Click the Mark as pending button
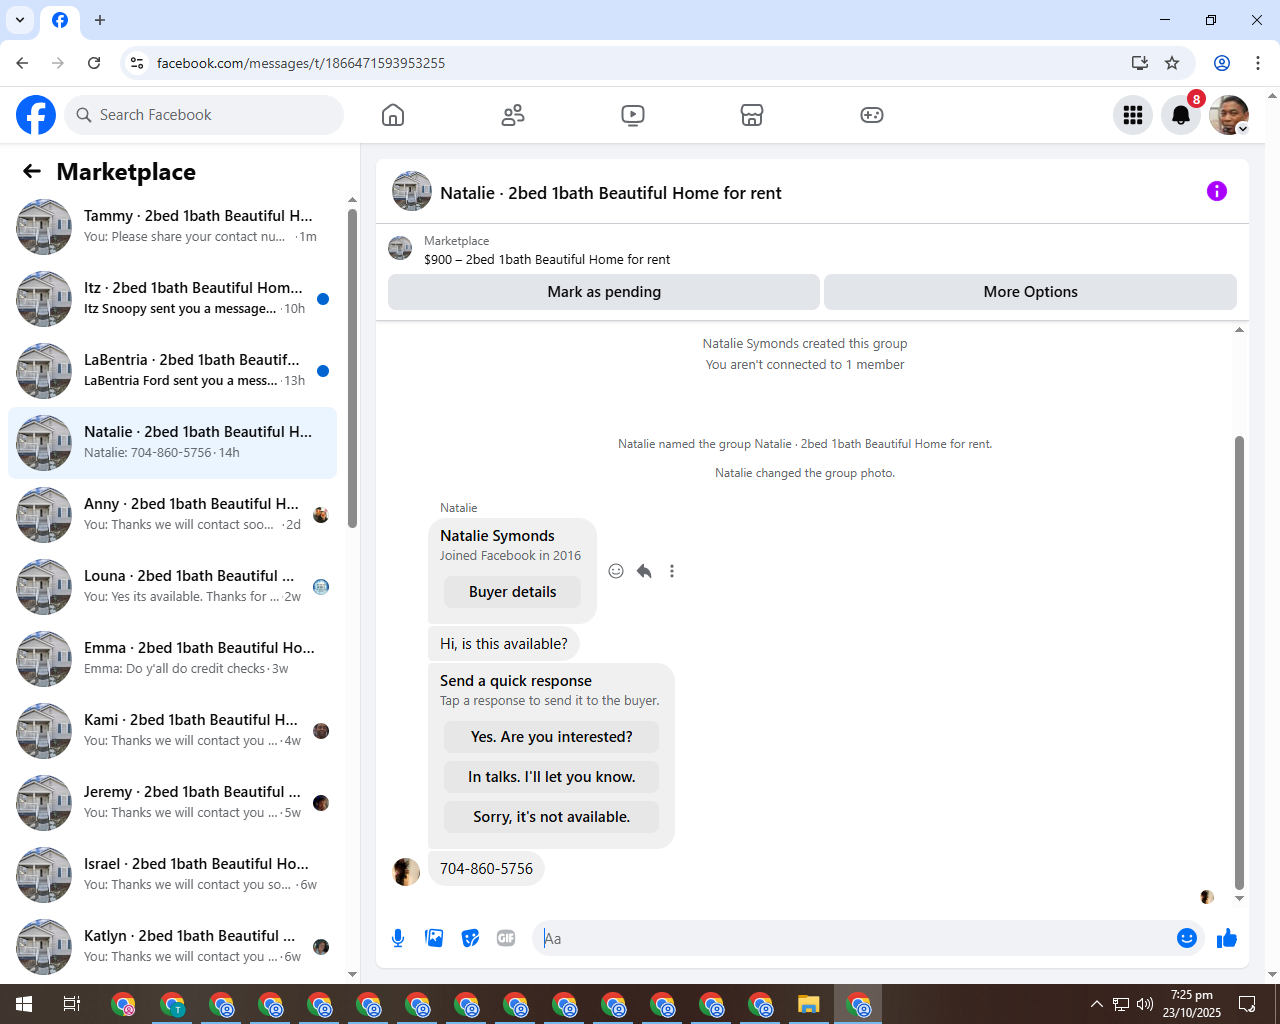The width and height of the screenshot is (1280, 1024). (604, 292)
